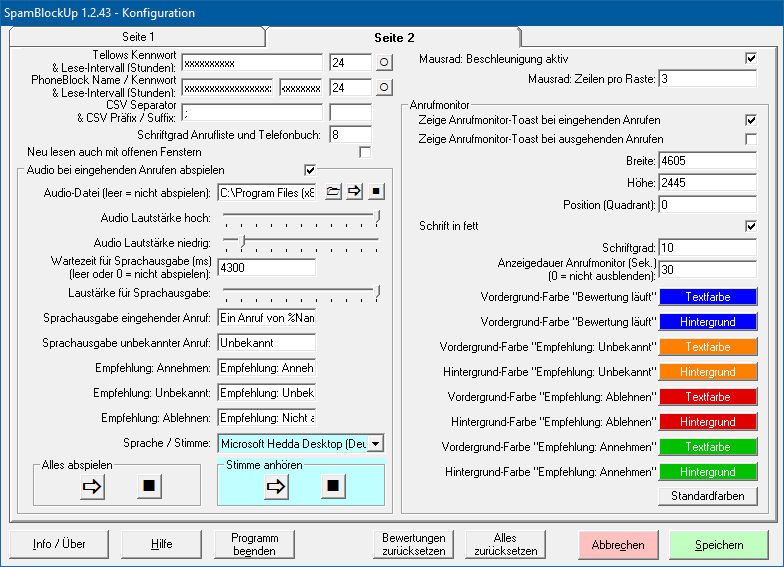Pick orange Textfarbe for Empfehlung Unbekannt
Image resolution: width=784 pixels, height=567 pixels.
coord(708,347)
